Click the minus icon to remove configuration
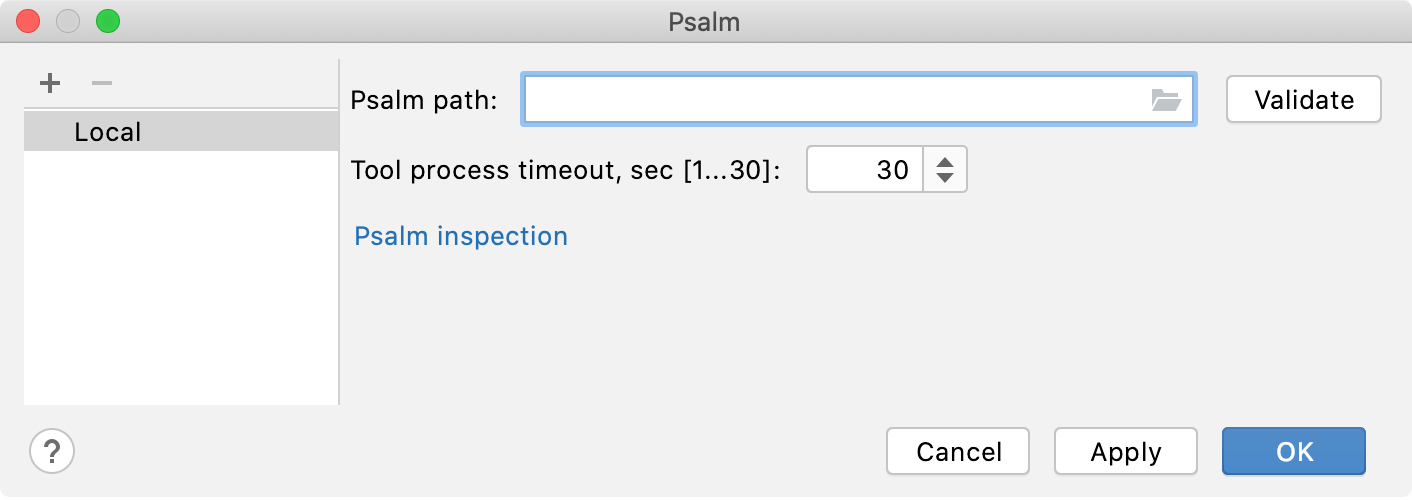1412x500 pixels. coord(102,83)
